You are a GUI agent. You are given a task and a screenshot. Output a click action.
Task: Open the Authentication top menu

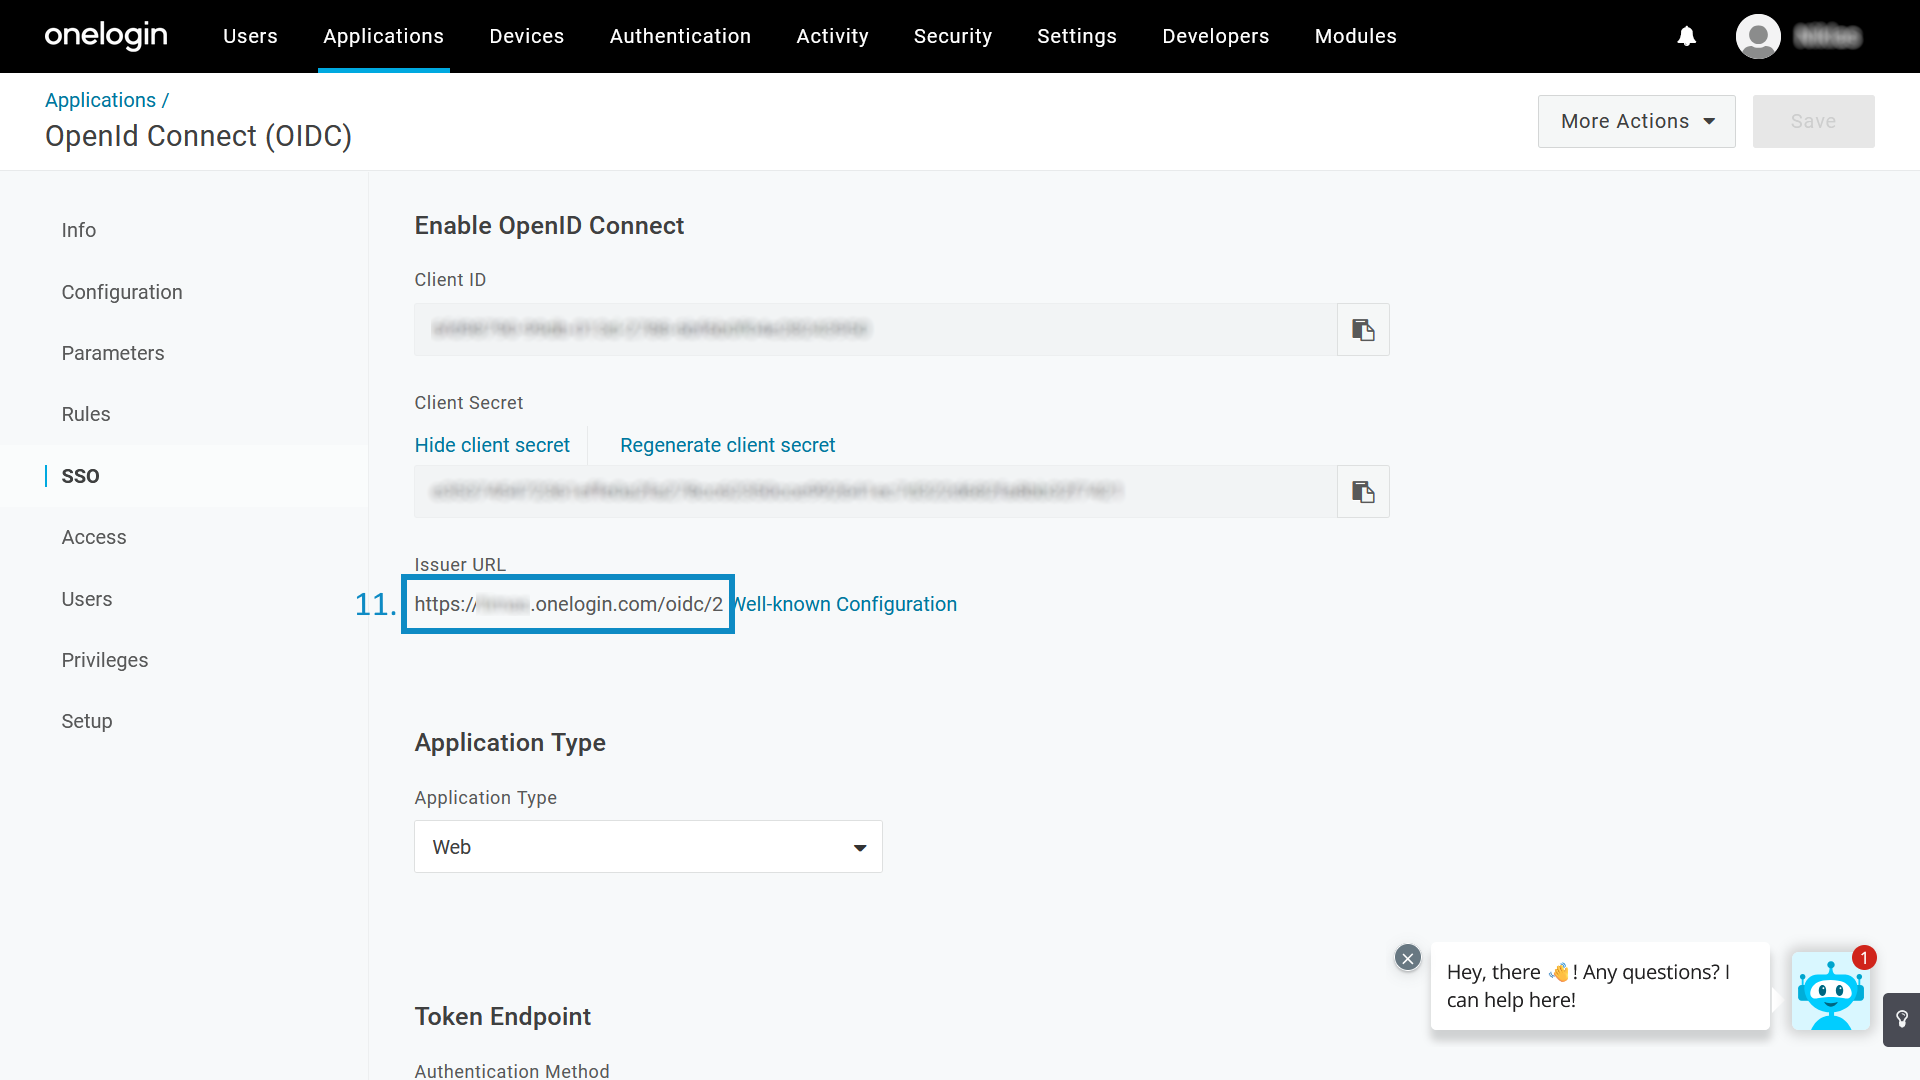pos(680,36)
